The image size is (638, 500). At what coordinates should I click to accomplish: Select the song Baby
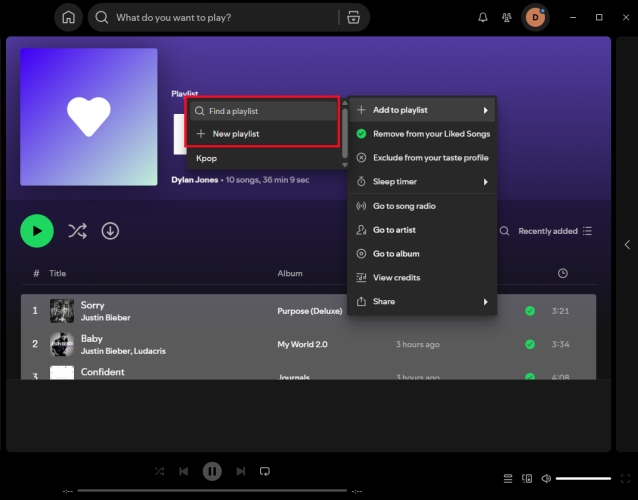point(92,338)
